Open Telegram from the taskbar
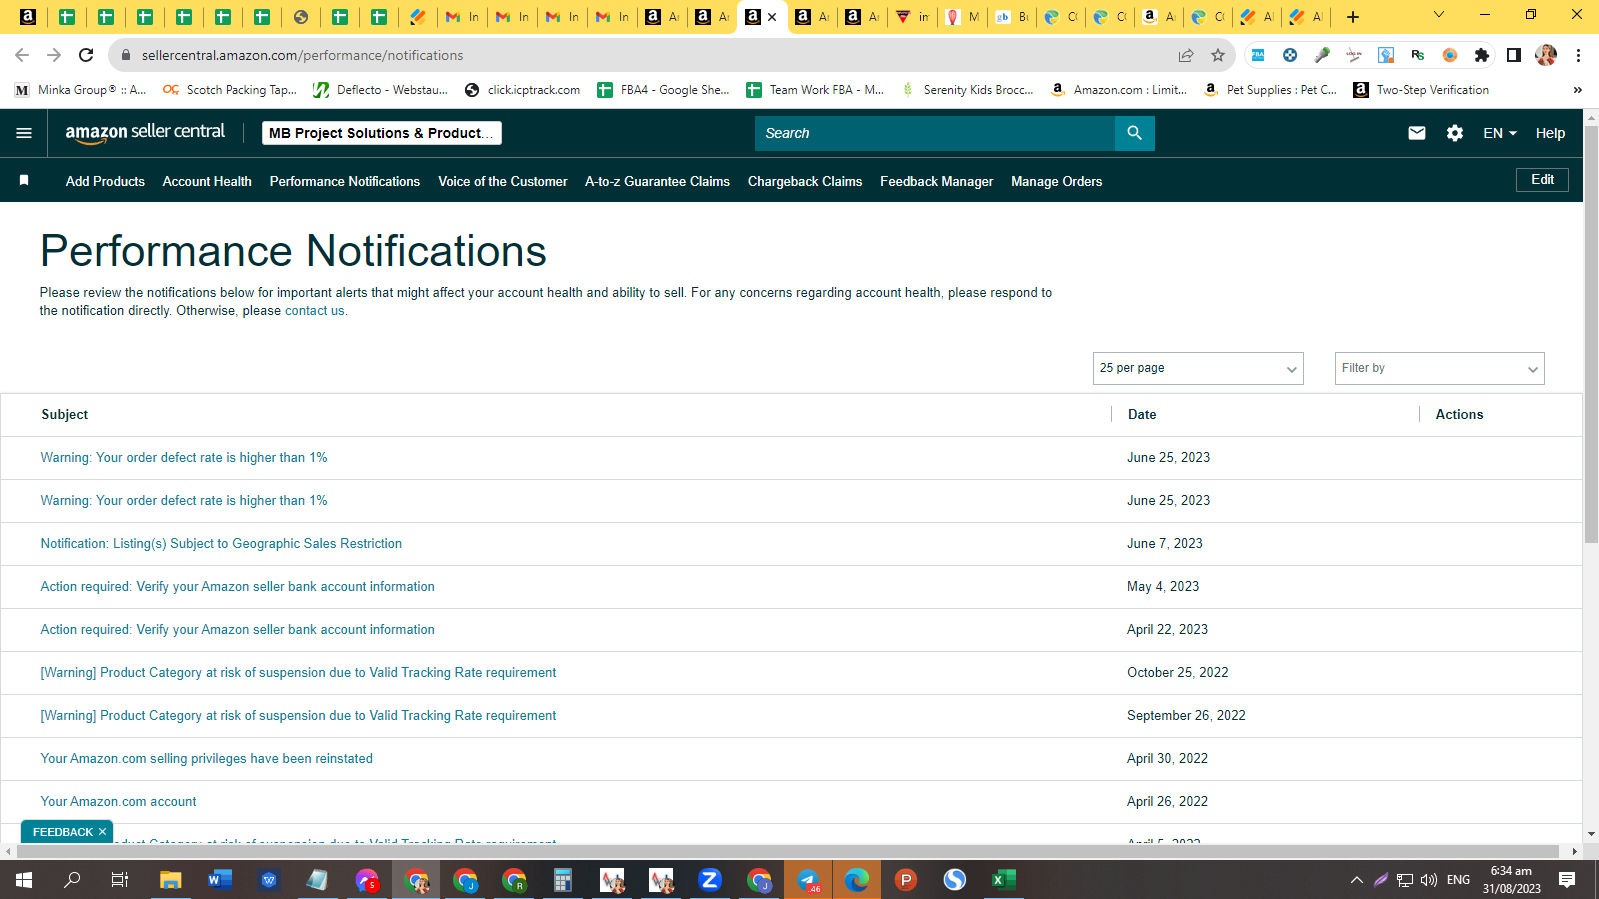This screenshot has width=1599, height=899. tap(808, 880)
